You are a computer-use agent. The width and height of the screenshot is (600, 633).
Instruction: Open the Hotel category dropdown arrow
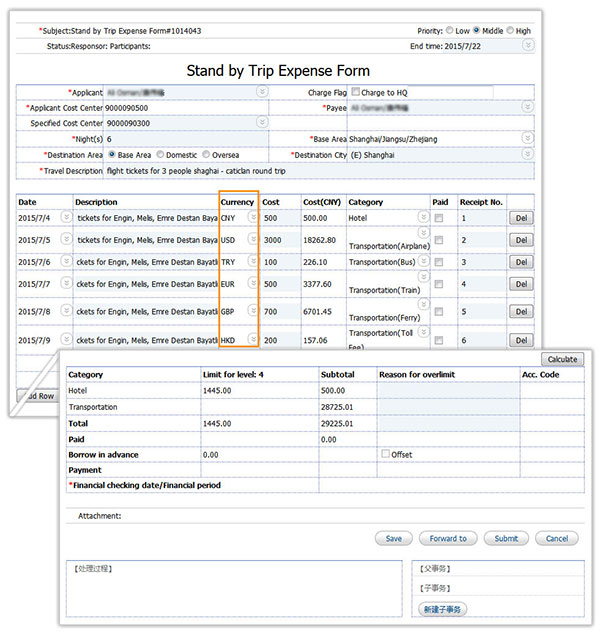click(x=423, y=217)
